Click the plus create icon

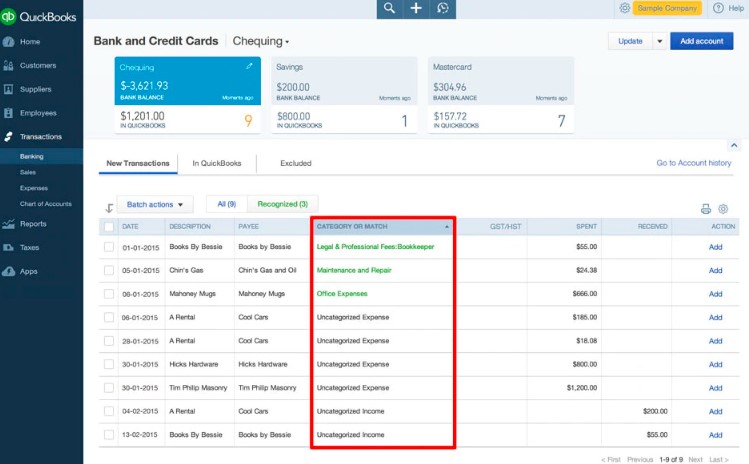click(416, 8)
